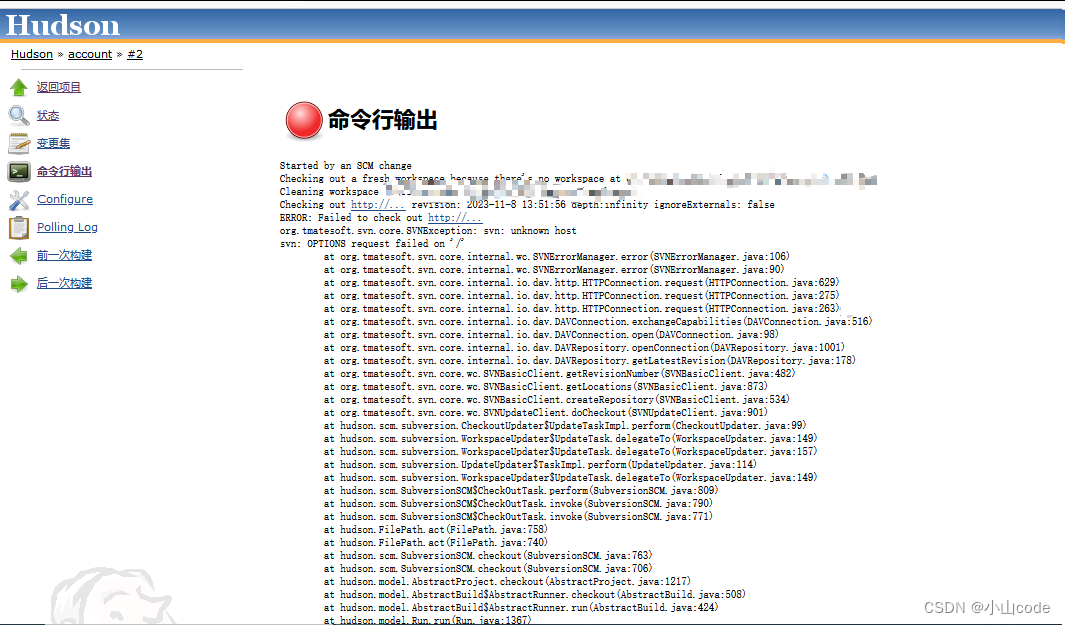Click the 'Started by an SCM change' line
The height and width of the screenshot is (625, 1065).
tap(345, 166)
